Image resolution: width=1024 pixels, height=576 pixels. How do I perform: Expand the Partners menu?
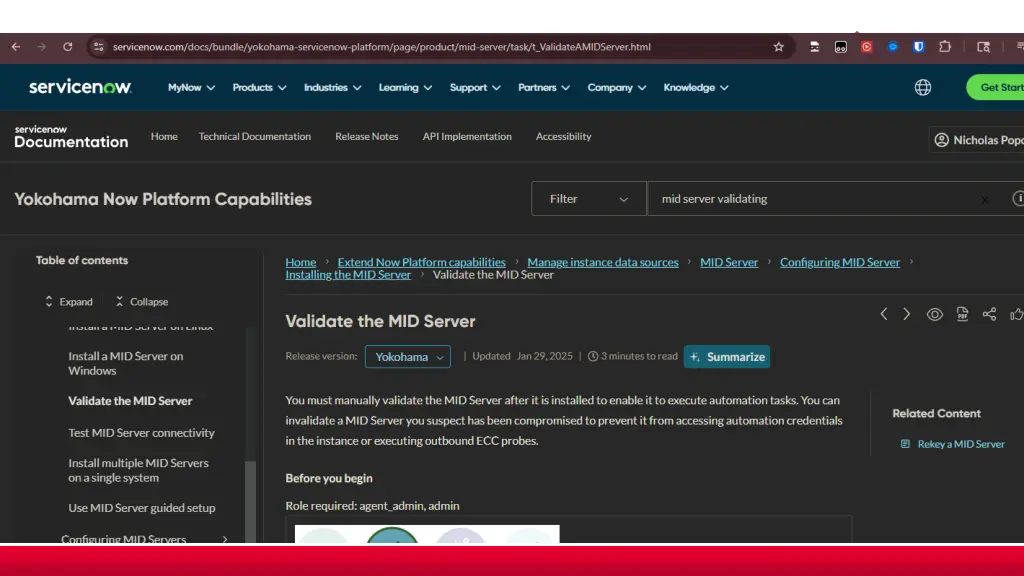coord(544,88)
